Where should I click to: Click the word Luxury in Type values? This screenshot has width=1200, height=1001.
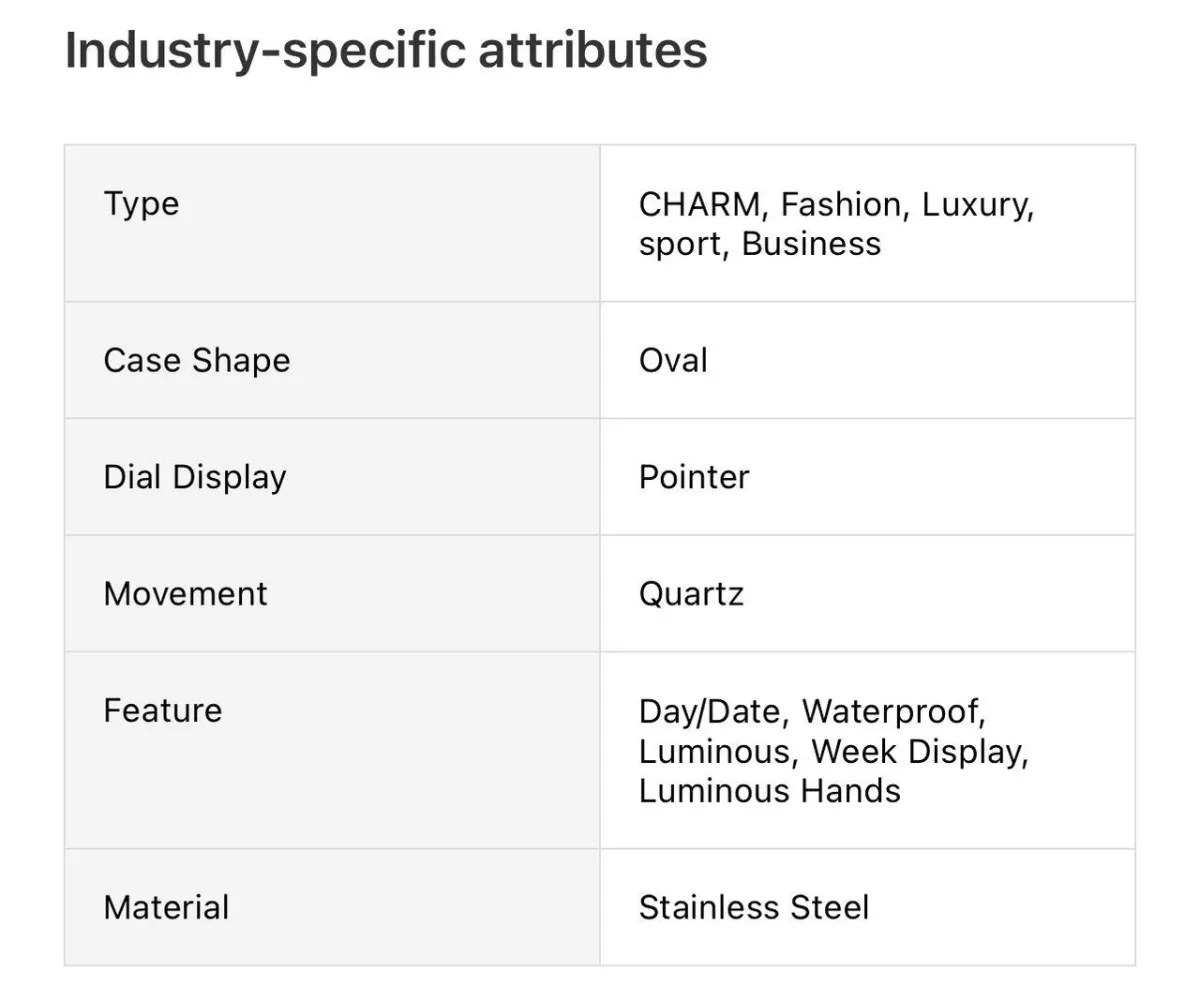coord(975,205)
